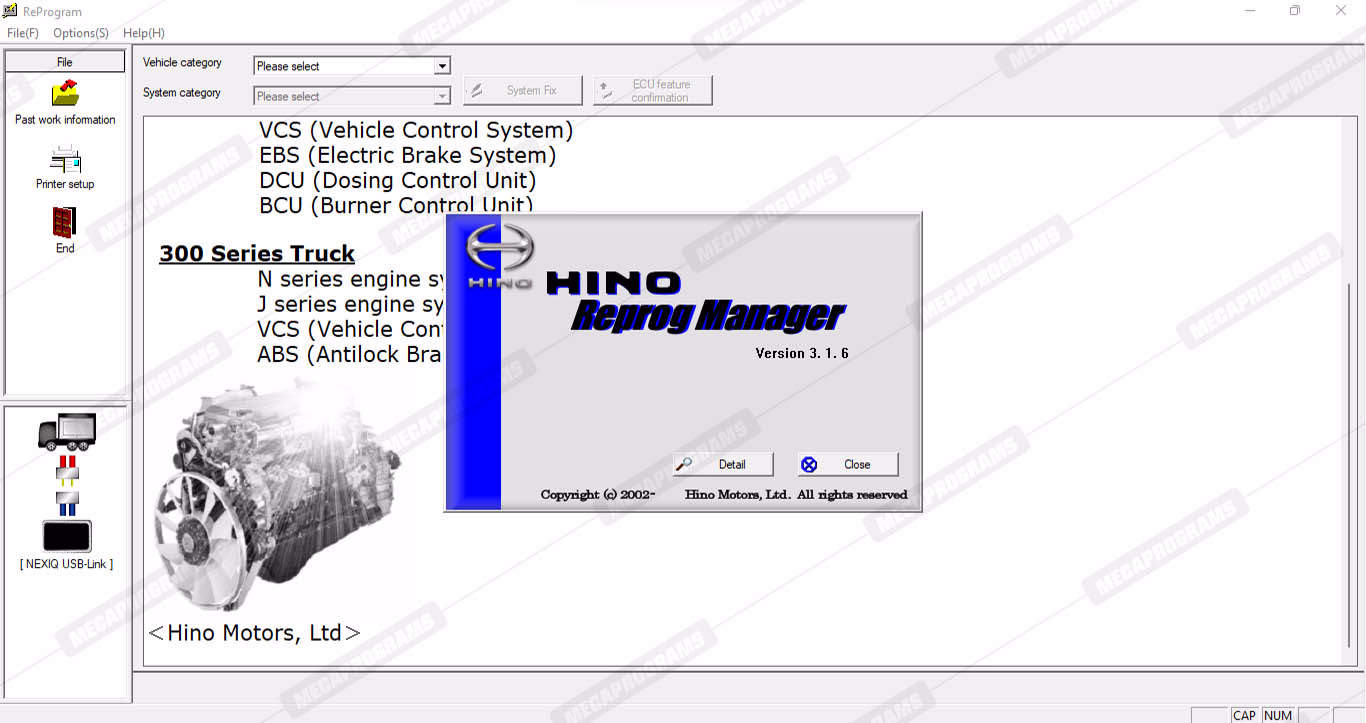Screen dimensions: 1366x723
Task: Open Printer setup icon
Action: 65,159
